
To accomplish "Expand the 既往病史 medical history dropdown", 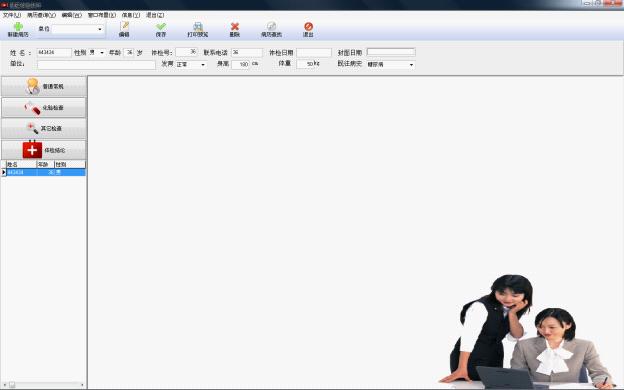I will point(411,64).
